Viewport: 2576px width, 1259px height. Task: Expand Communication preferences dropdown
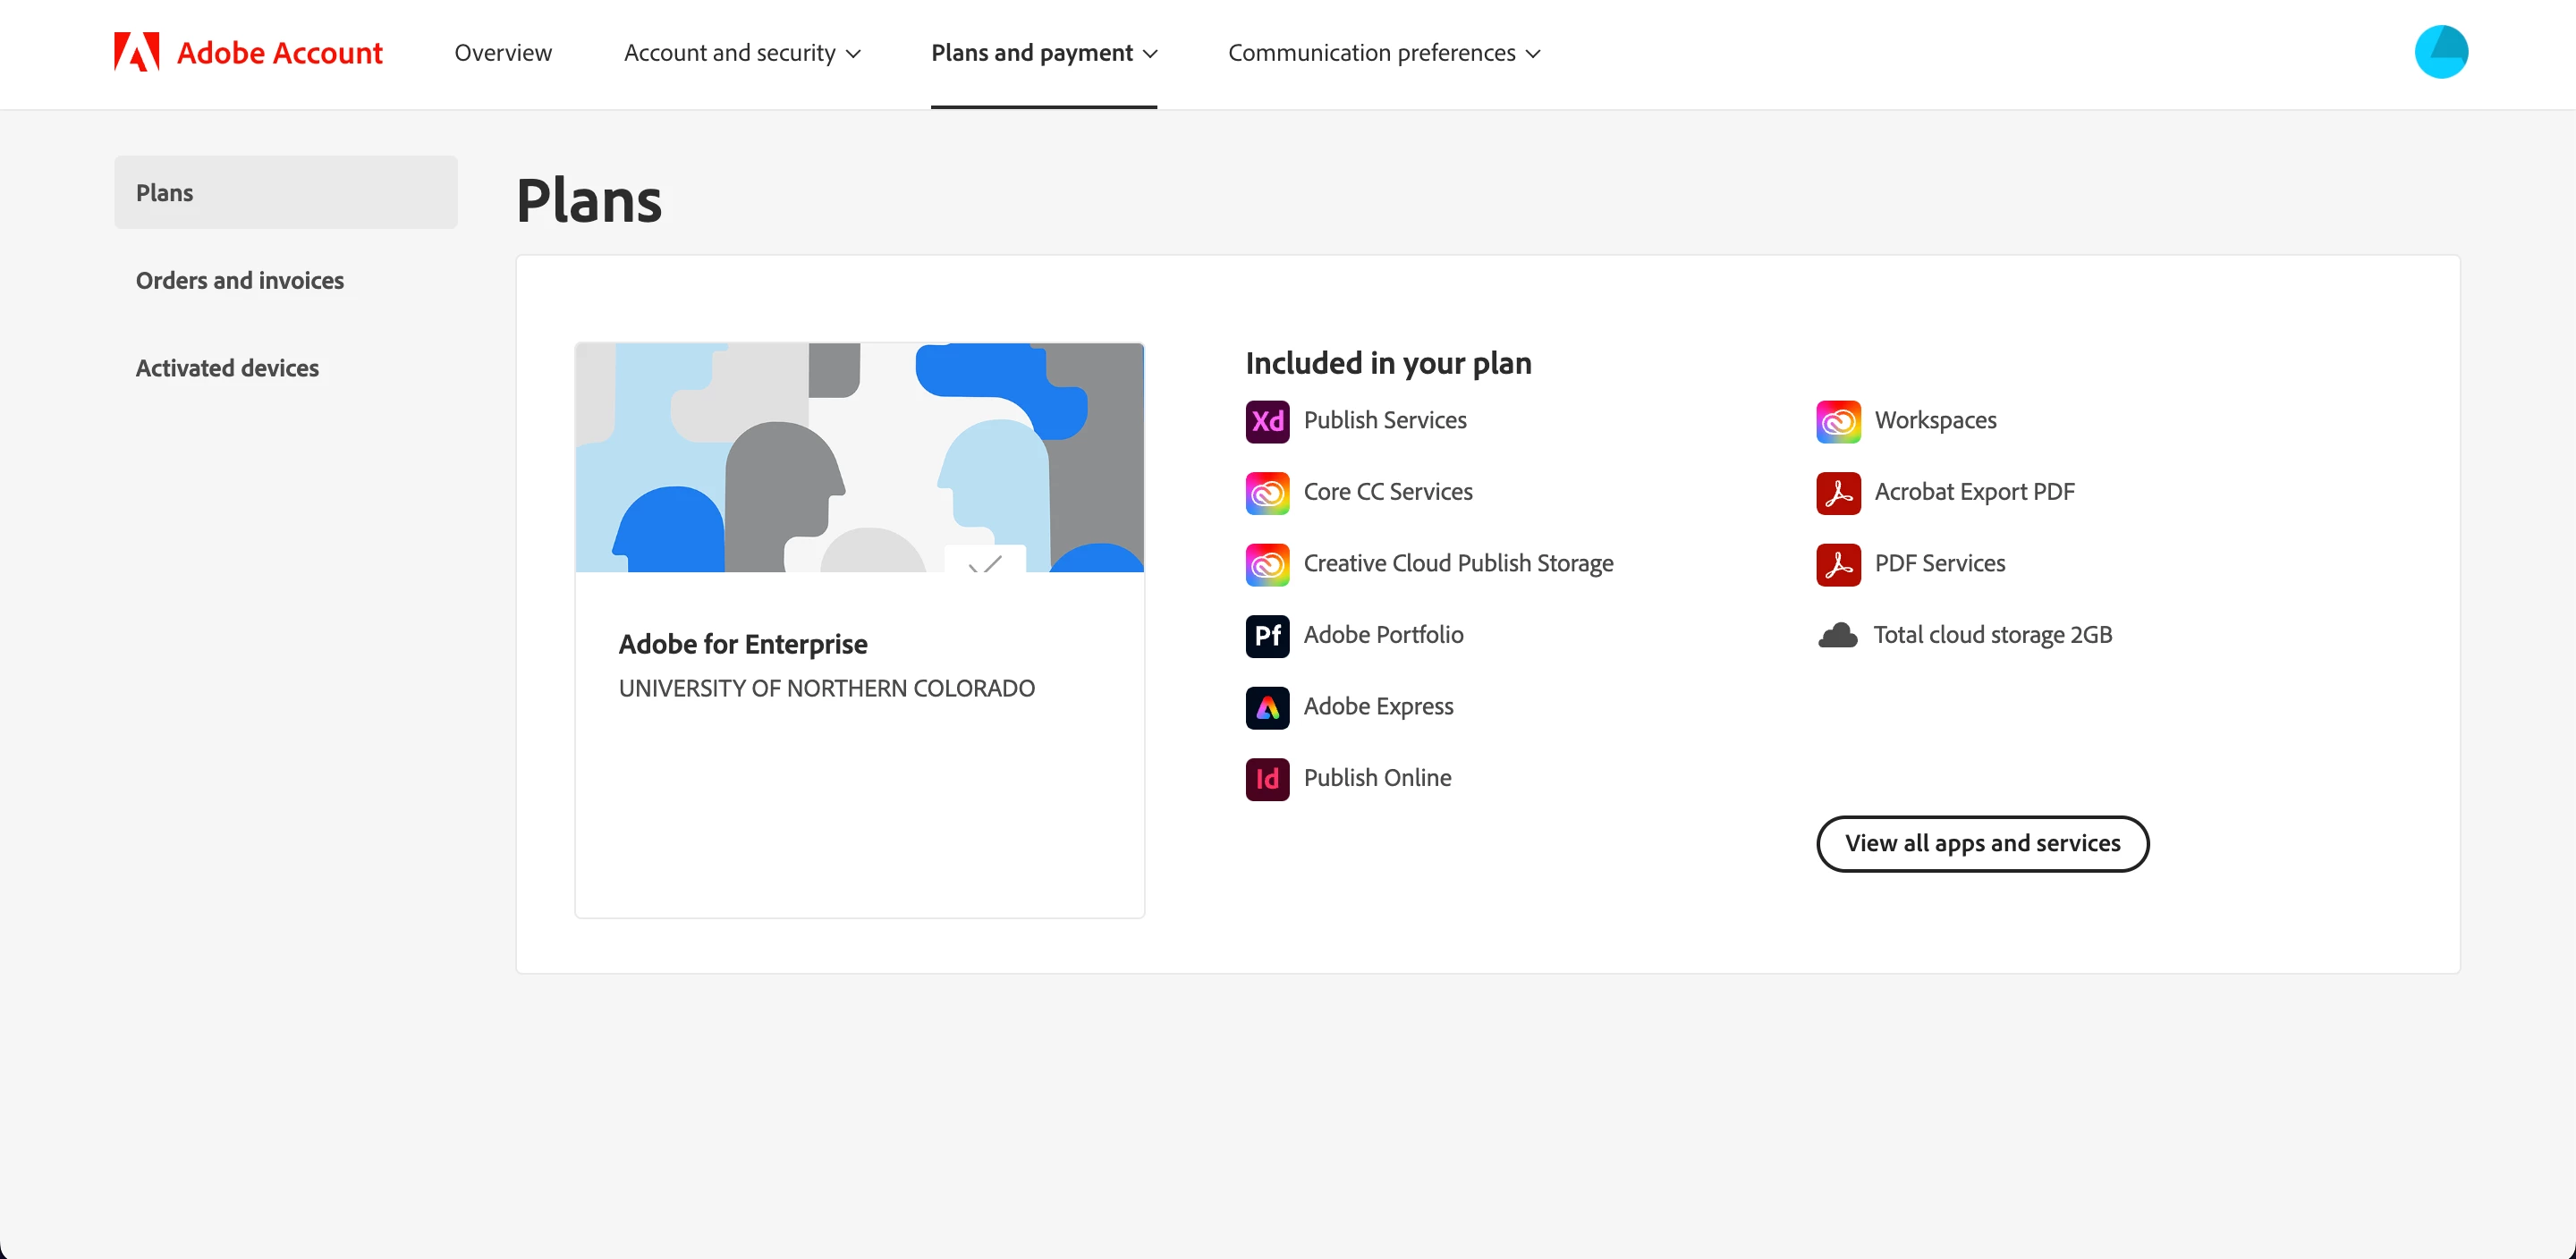pyautogui.click(x=1383, y=53)
